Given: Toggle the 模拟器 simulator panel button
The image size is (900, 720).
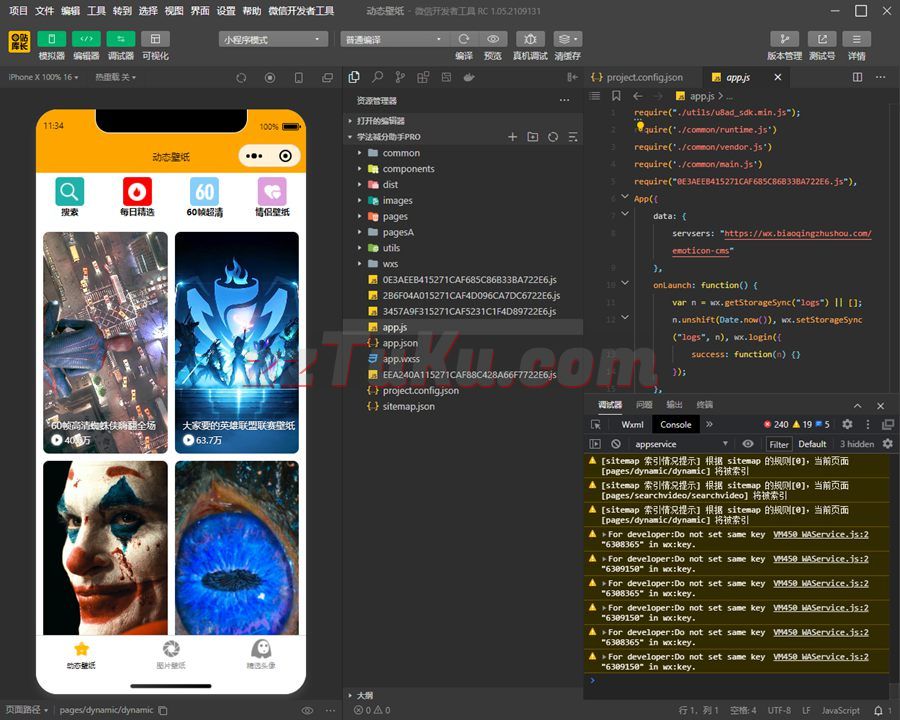Looking at the screenshot, I should 51,39.
